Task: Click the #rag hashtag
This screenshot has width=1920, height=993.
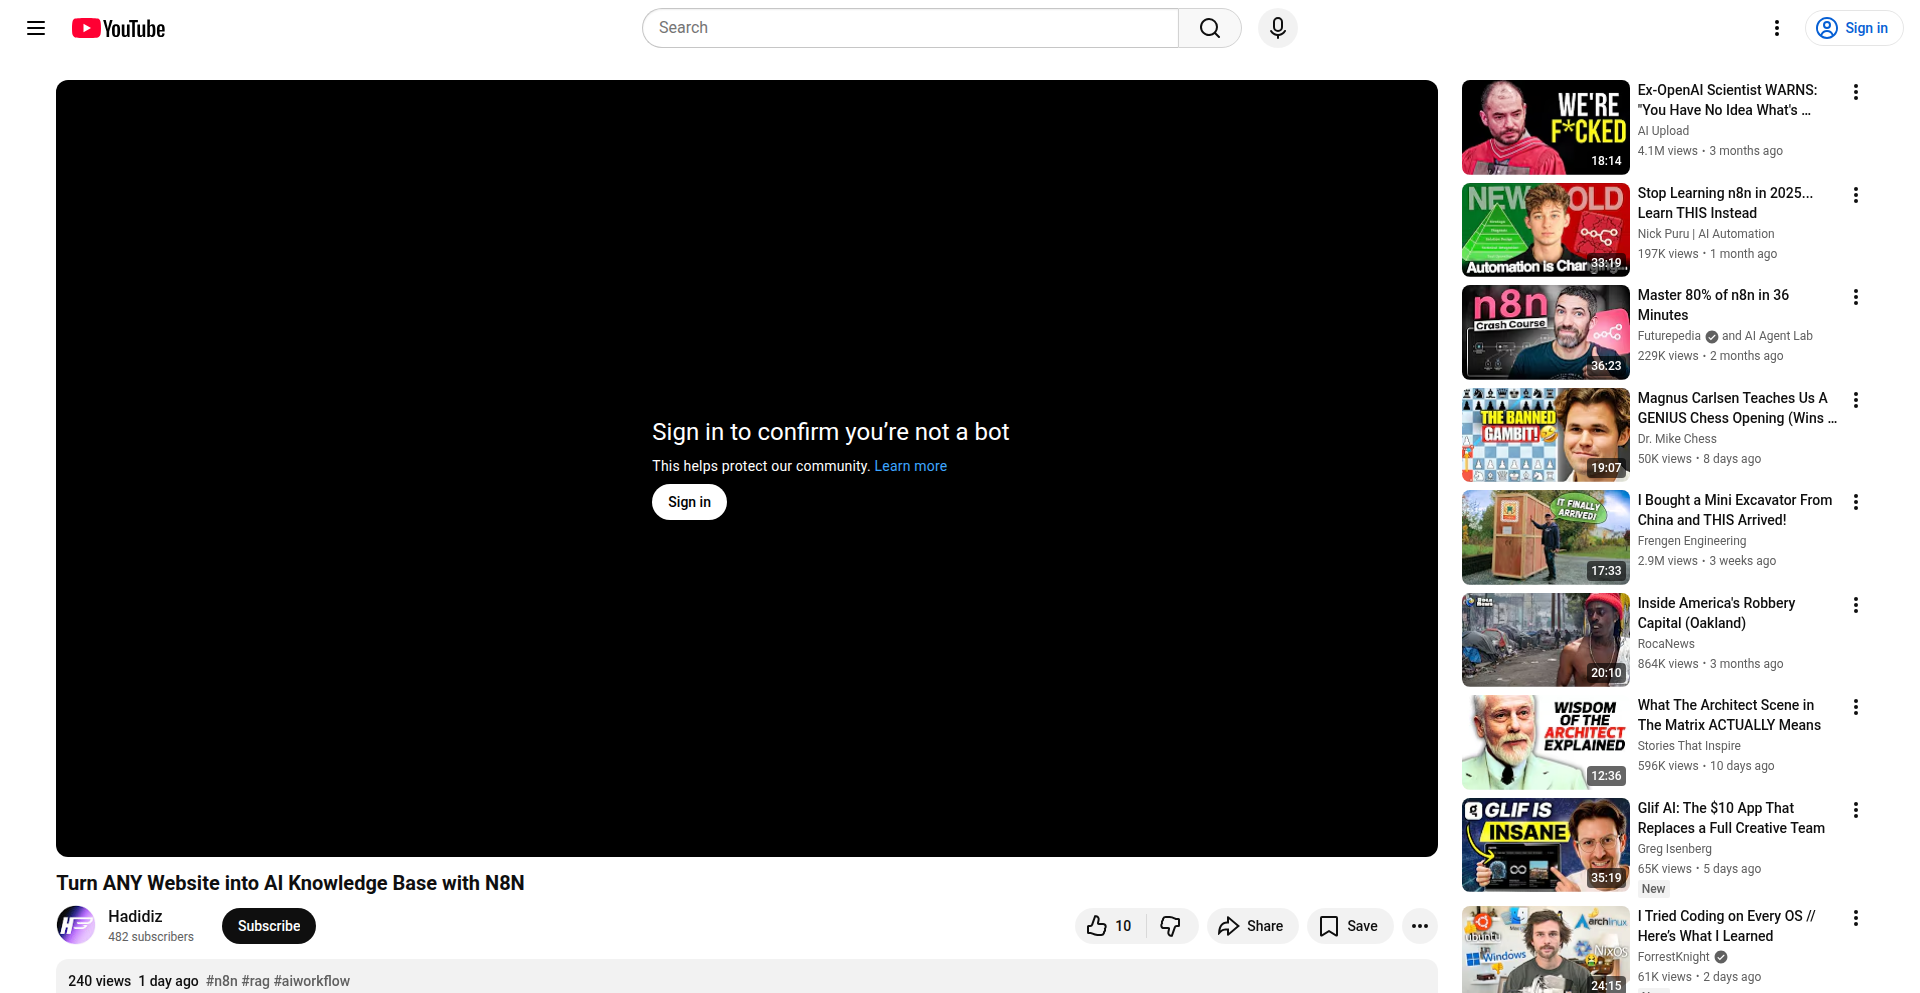Action: click(255, 981)
